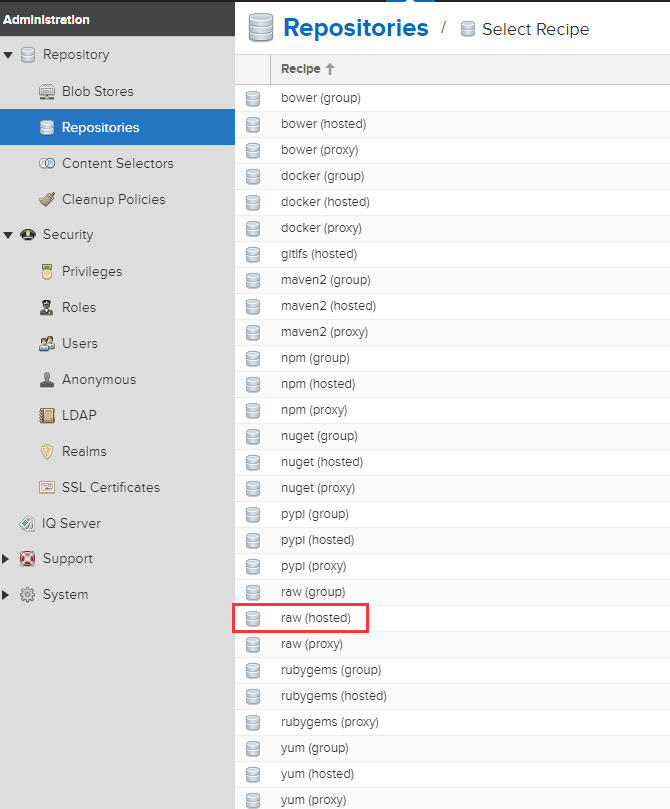Select the maven2 (group) recipe
Viewport: 670px width, 809px height.
point(452,280)
